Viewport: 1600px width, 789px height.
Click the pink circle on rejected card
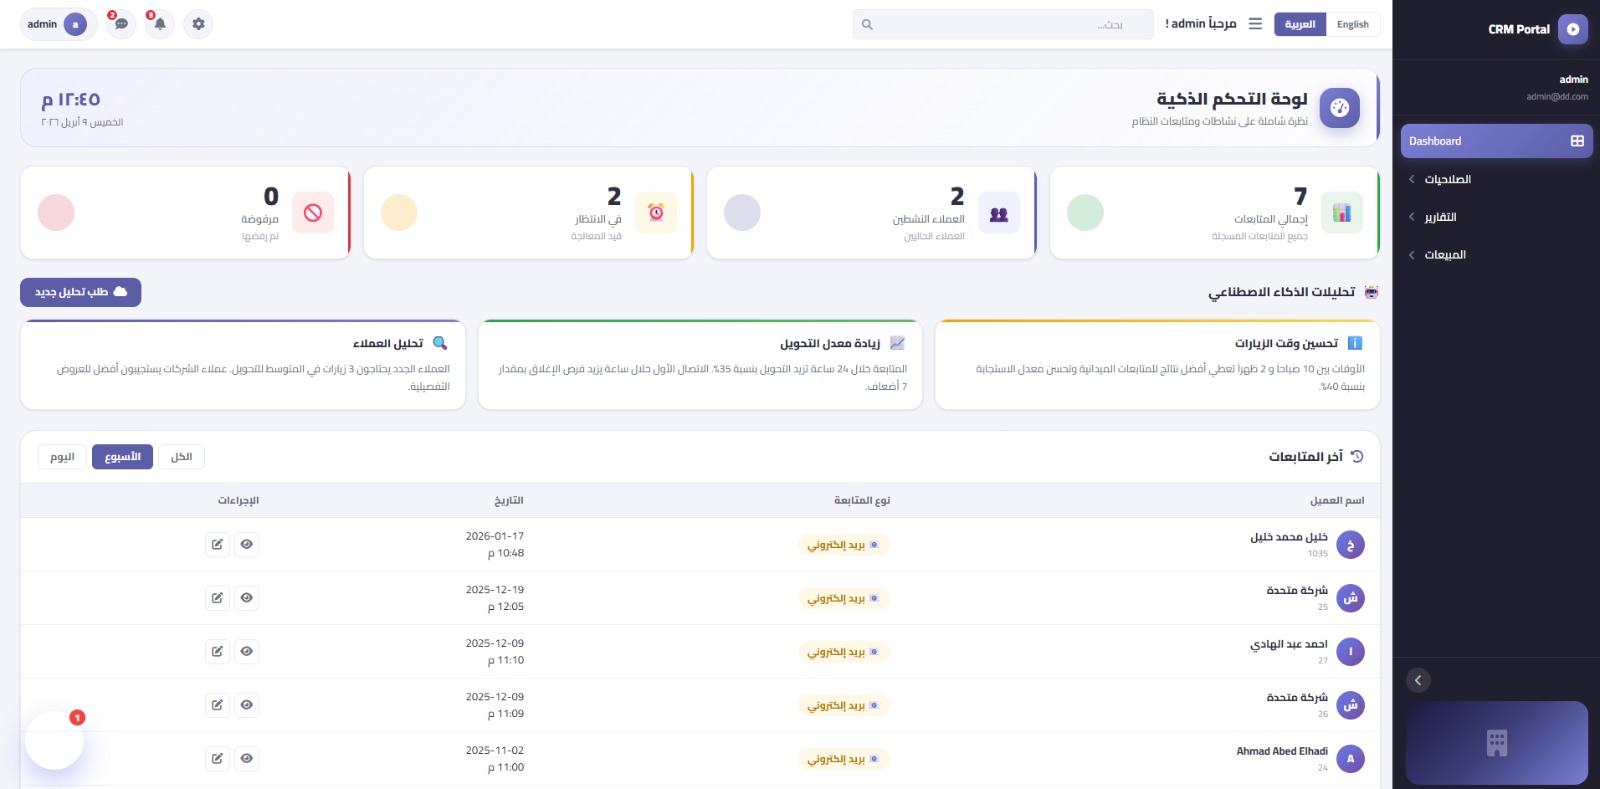[x=56, y=212]
